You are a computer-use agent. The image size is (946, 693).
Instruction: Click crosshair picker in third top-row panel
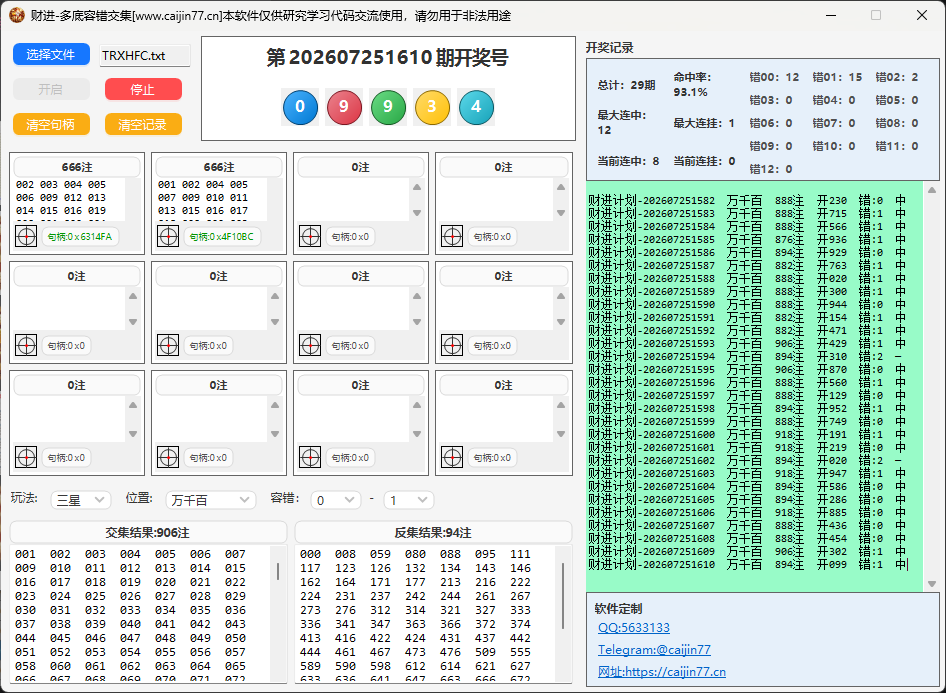pyautogui.click(x=310, y=236)
